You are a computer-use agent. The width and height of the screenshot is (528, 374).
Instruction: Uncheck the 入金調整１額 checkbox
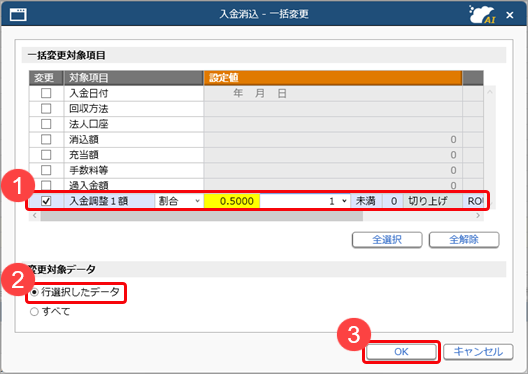tap(46, 201)
